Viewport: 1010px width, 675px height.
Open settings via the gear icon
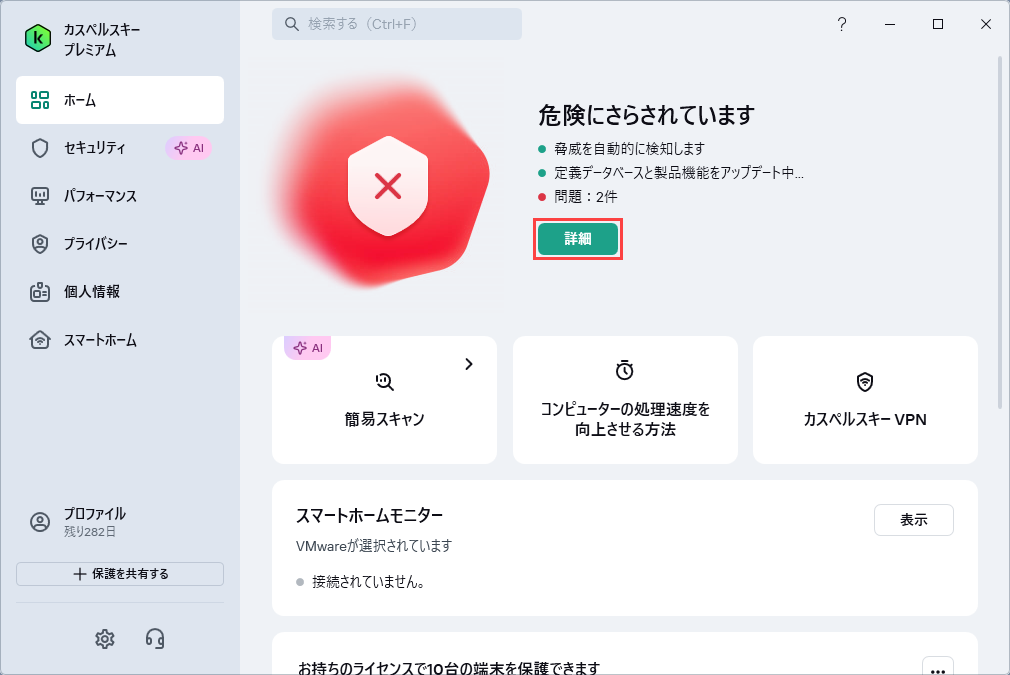(105, 639)
